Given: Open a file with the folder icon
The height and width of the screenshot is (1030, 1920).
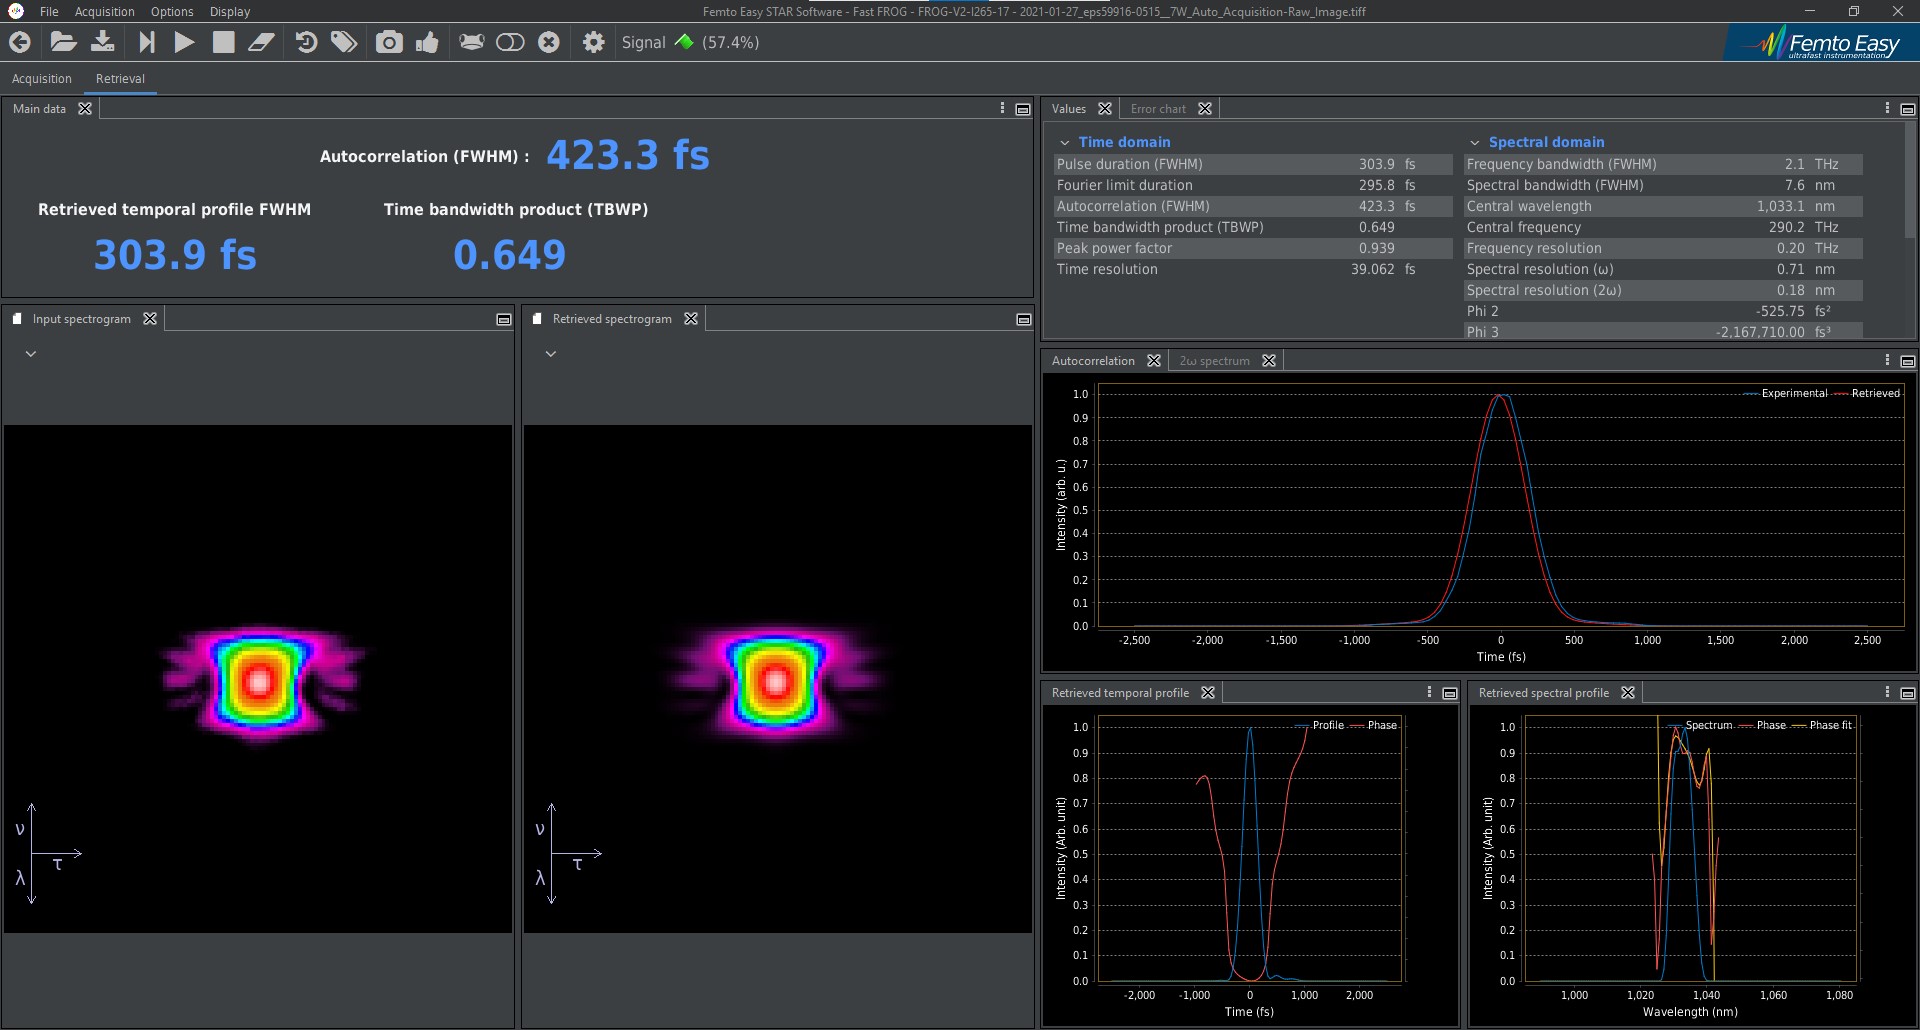Looking at the screenshot, I should tap(63, 42).
